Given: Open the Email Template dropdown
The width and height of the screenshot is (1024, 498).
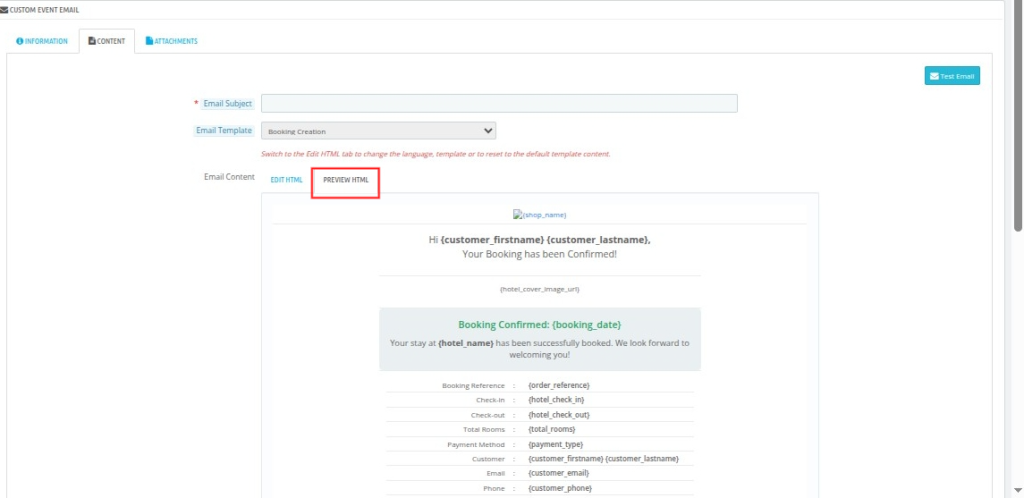Looking at the screenshot, I should click(x=378, y=131).
